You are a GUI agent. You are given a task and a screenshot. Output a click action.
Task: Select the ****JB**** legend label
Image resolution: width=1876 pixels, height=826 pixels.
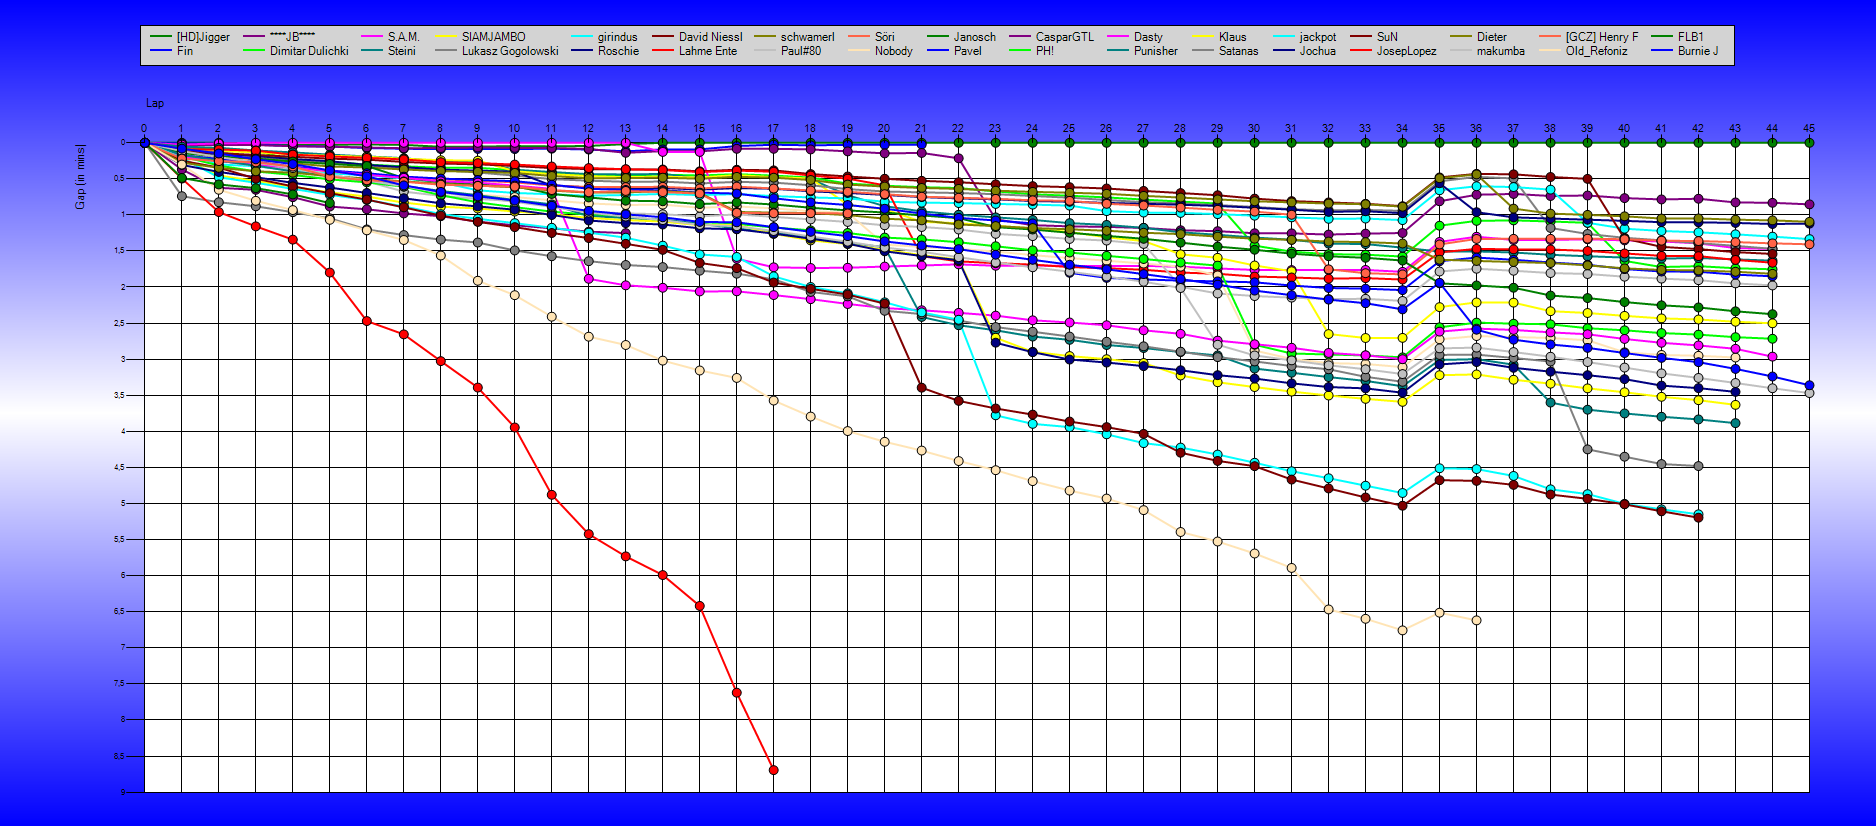coord(292,37)
